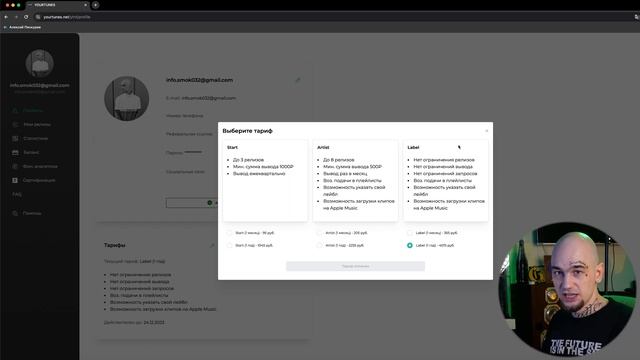Image resolution: width=640 pixels, height=360 pixels.
Task: Click the Artist plan card
Action: [356, 181]
